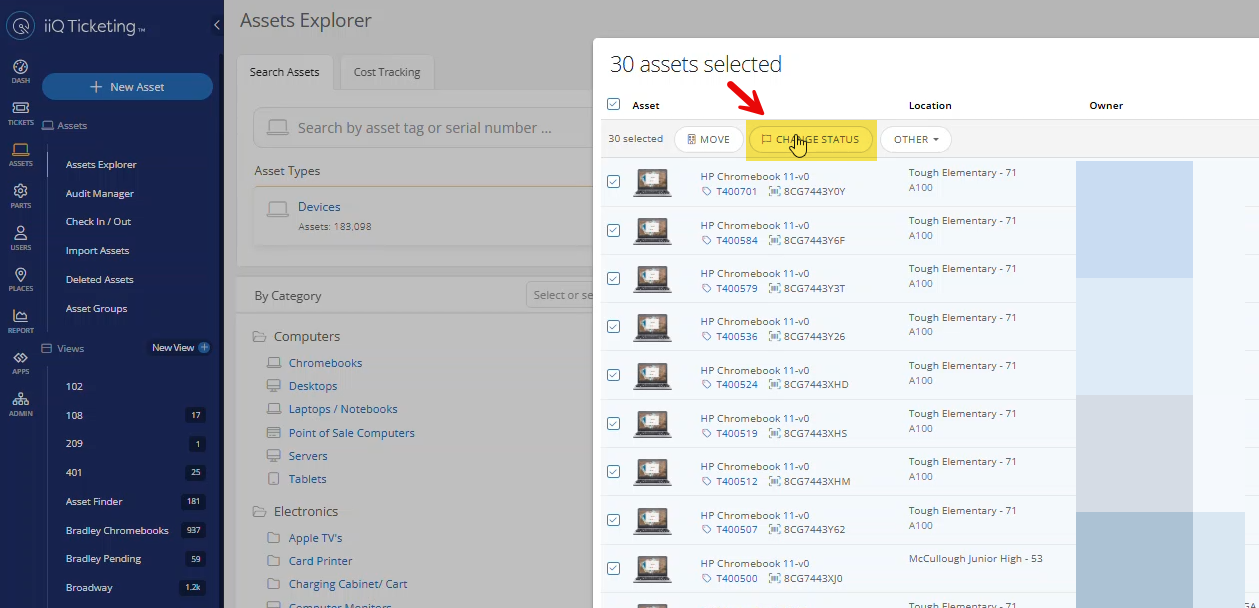
Task: Click the plus icon beside New View
Action: click(204, 348)
